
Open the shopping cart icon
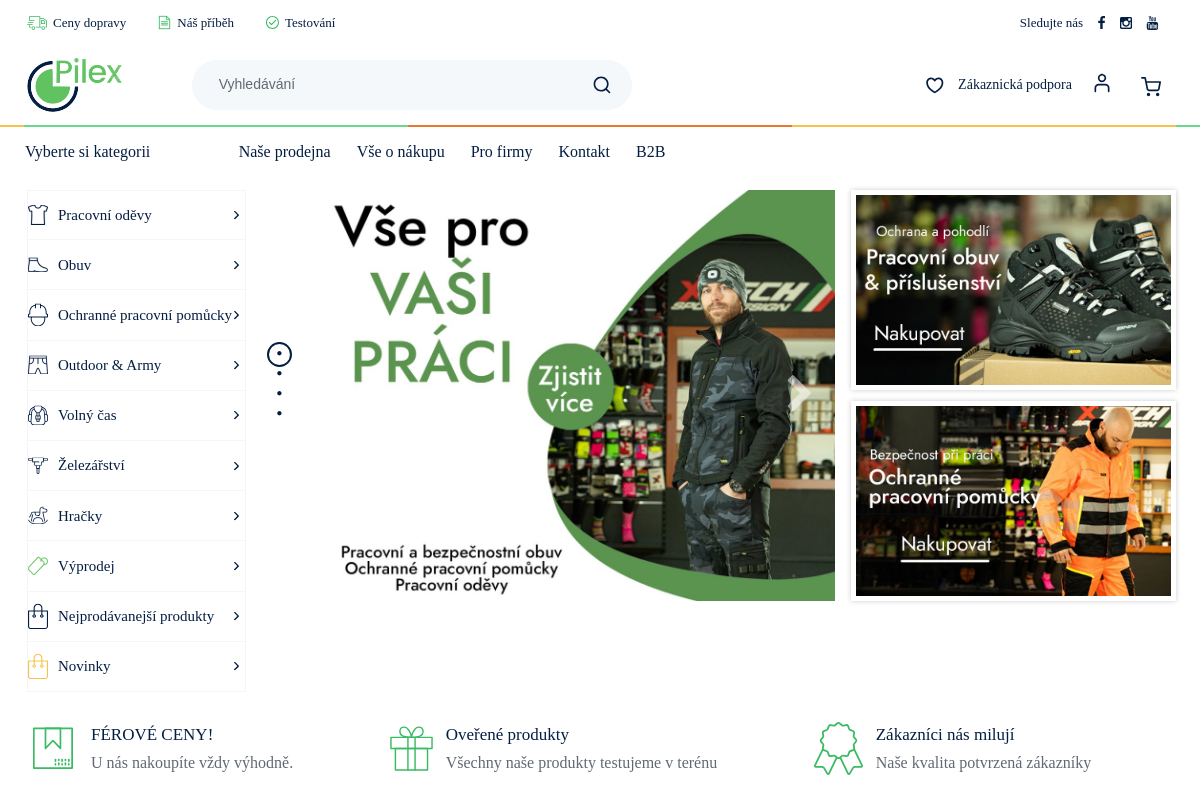point(1151,86)
